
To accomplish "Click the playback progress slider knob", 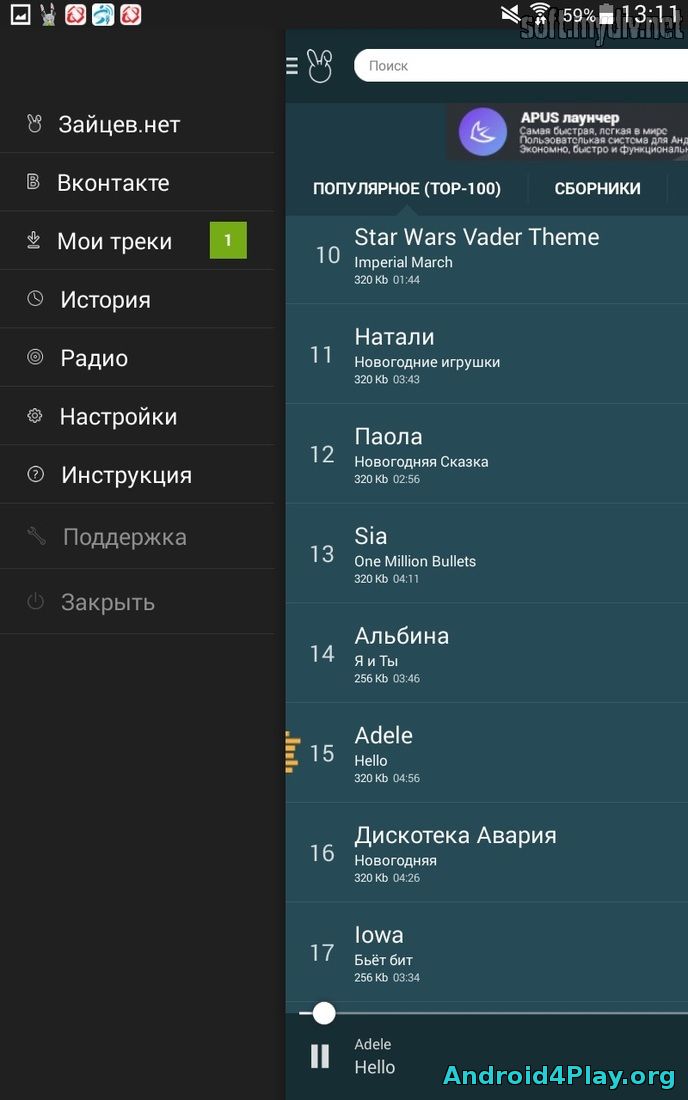I will [x=323, y=1013].
